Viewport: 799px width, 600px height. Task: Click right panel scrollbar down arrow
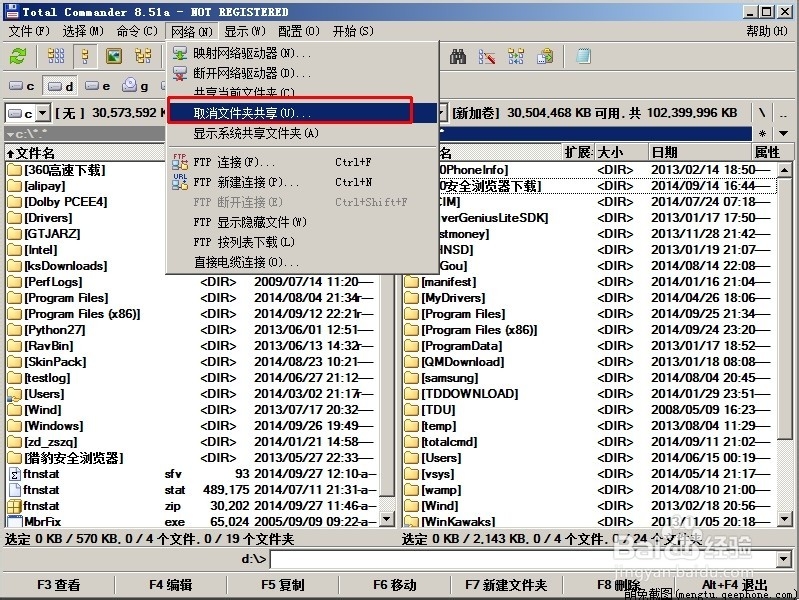point(785,519)
